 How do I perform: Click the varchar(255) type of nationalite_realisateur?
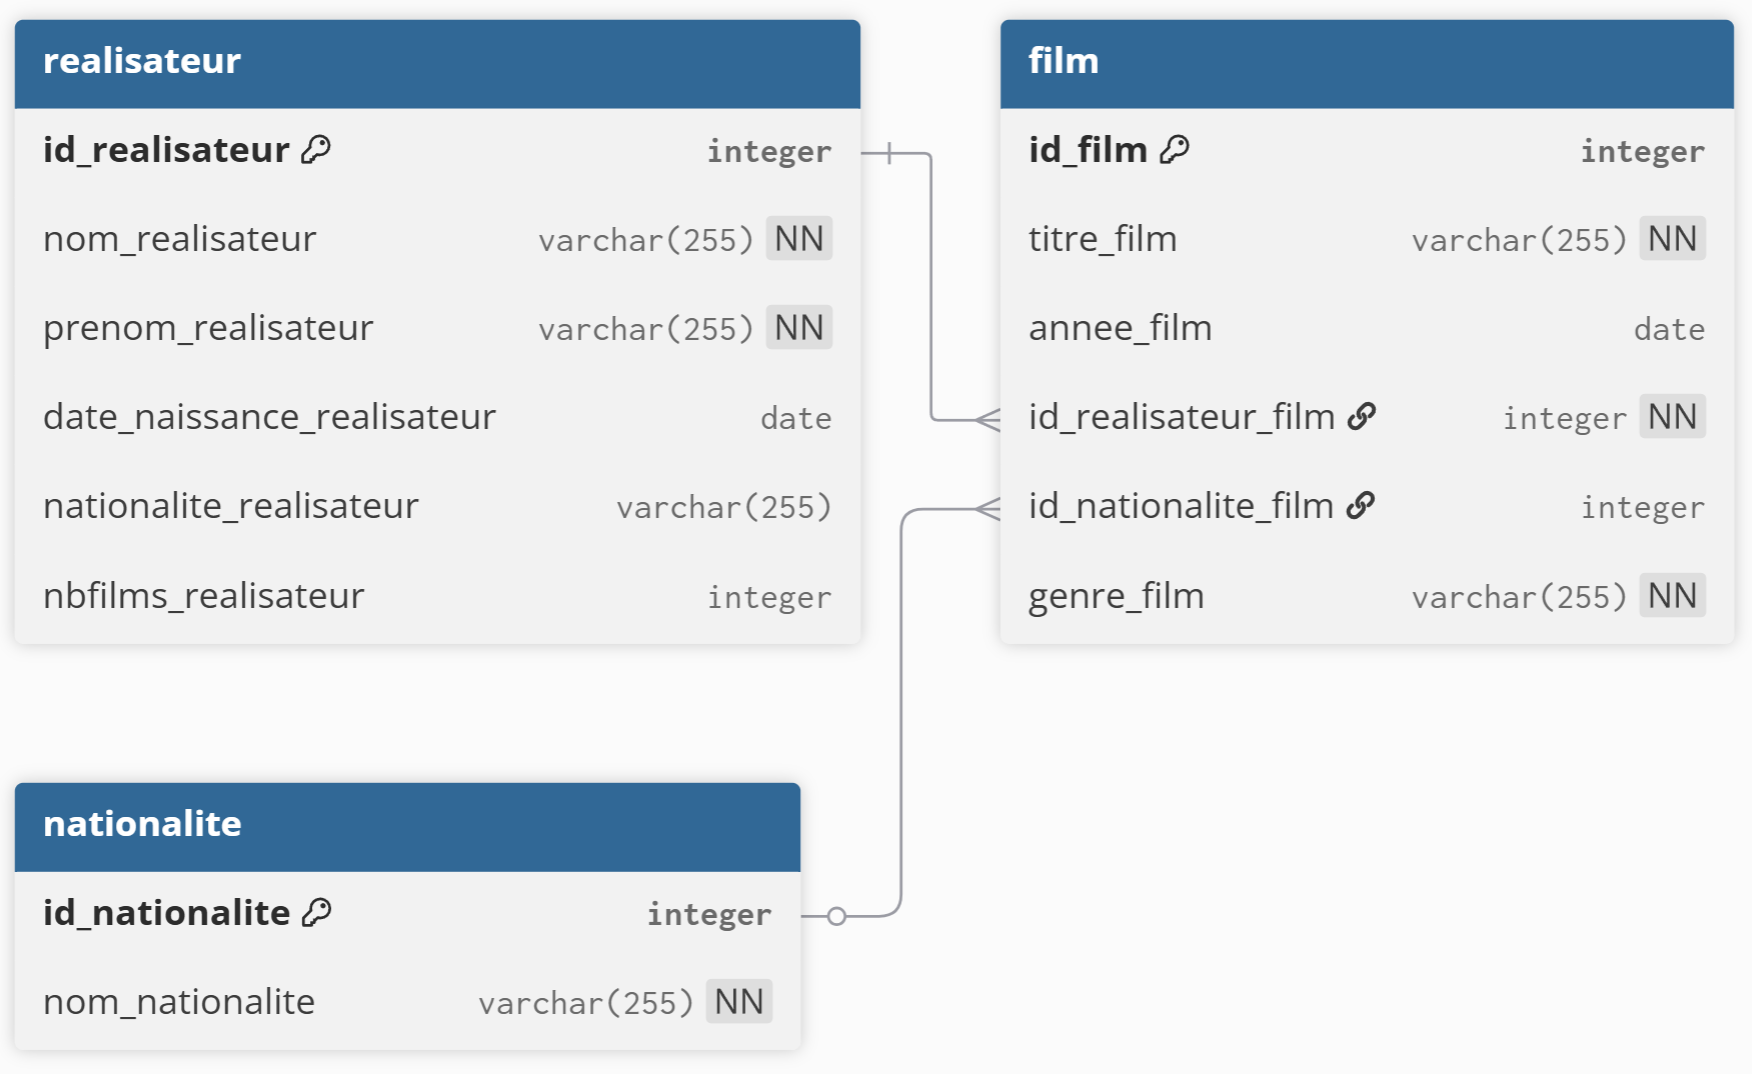723,507
